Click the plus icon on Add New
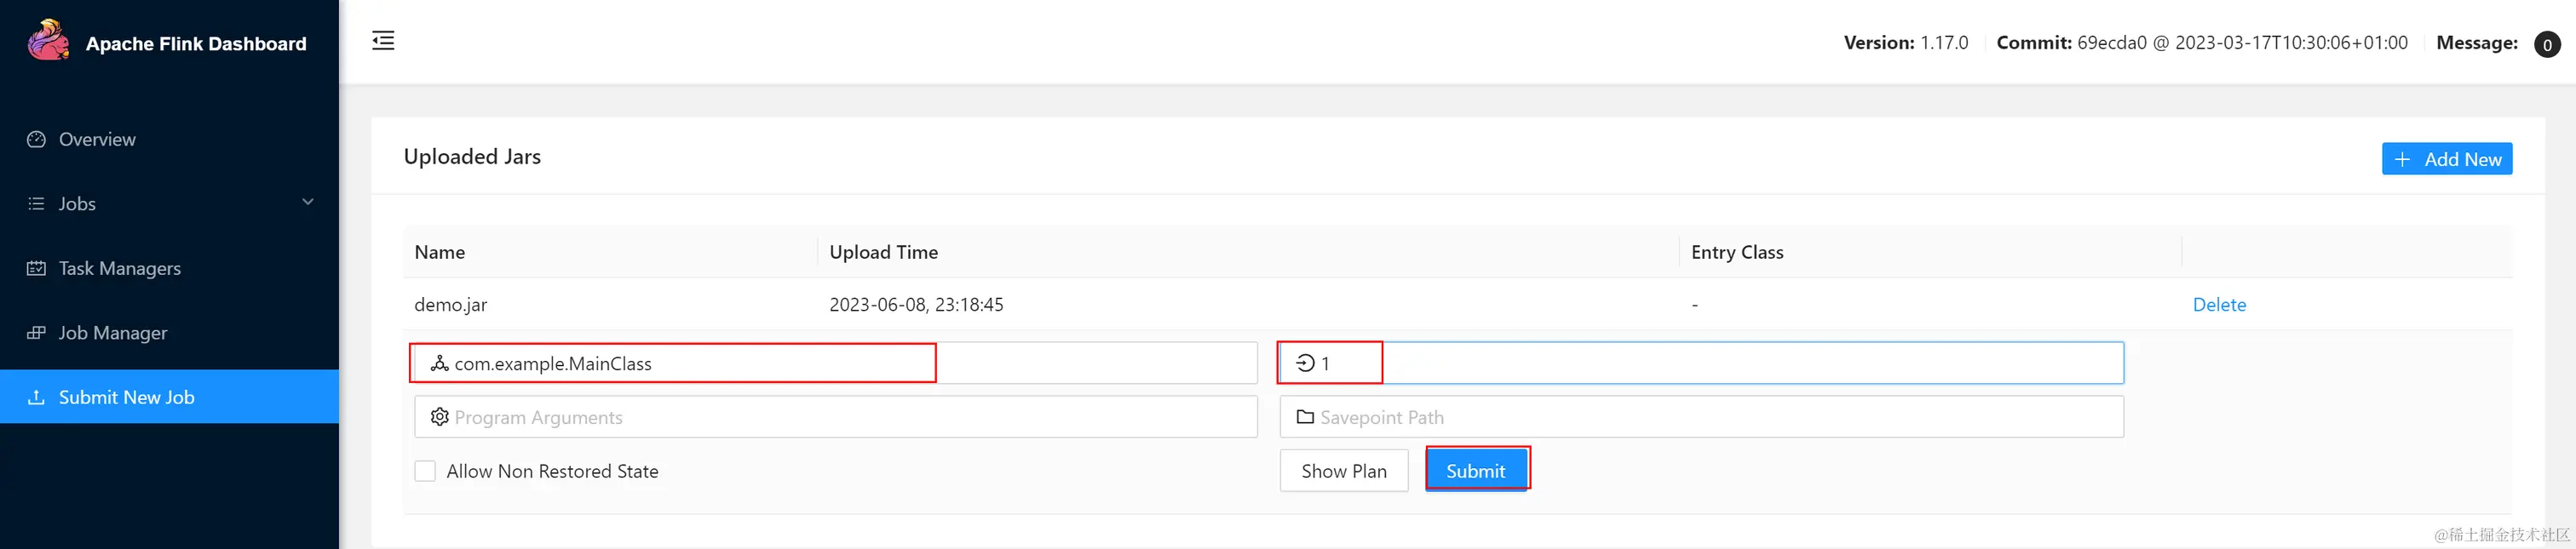Screen dimensions: 2576x549 pyautogui.click(x=2402, y=159)
